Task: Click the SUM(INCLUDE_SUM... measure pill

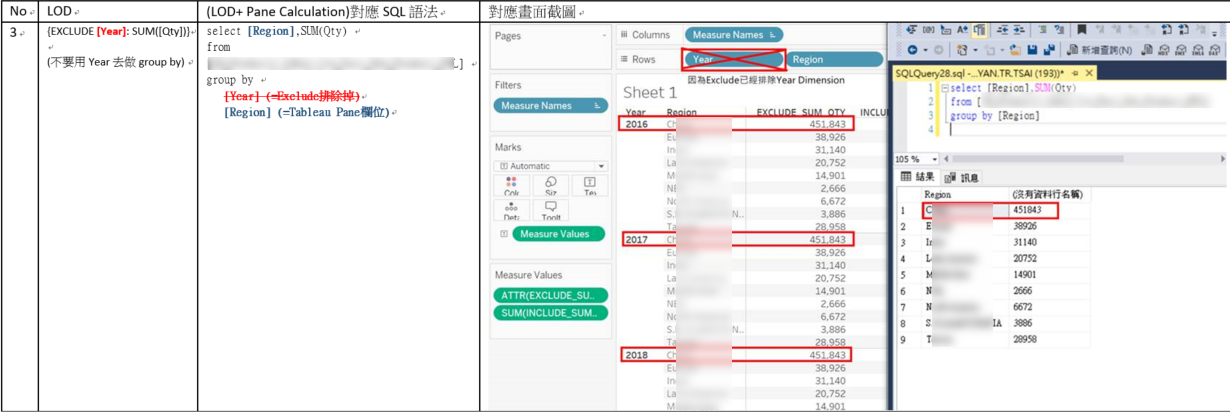Action: 550,313
